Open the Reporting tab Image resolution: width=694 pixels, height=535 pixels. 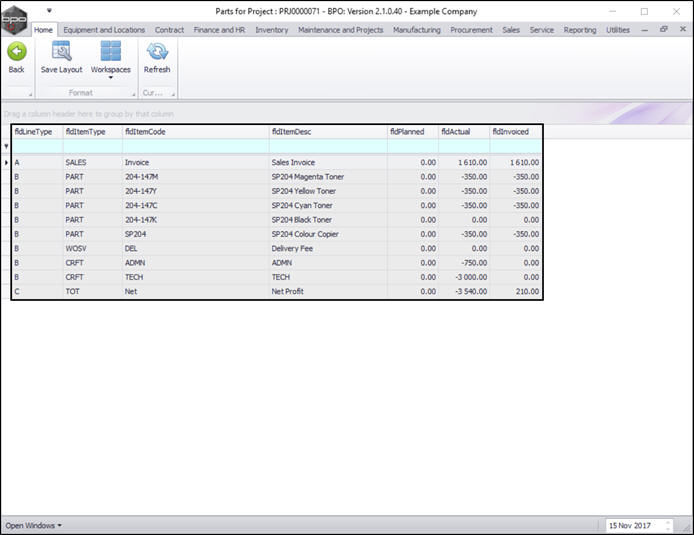pos(580,30)
